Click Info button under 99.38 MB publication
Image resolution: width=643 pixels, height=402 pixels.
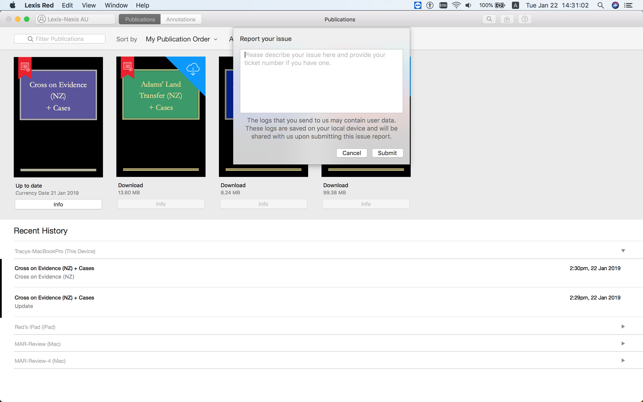point(366,204)
